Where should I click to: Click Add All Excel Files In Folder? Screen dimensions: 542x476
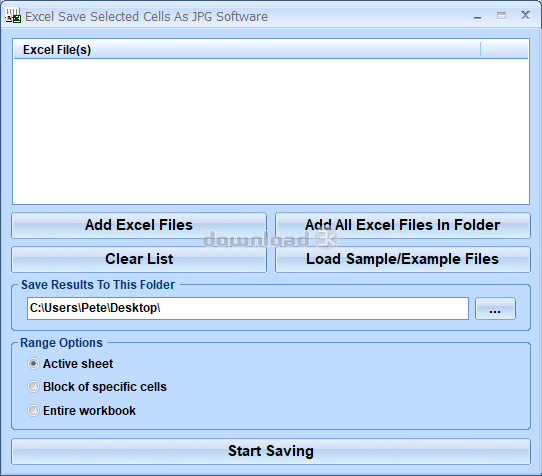(403, 225)
